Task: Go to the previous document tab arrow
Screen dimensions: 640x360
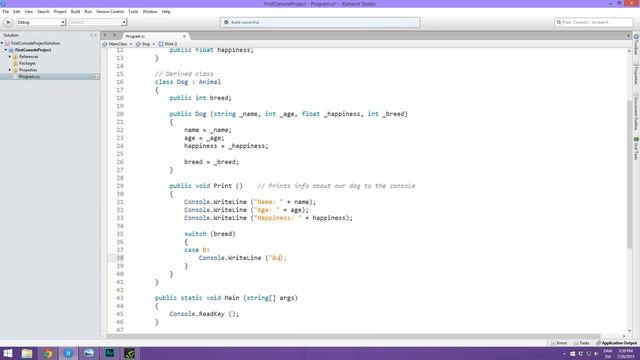Action: point(105,36)
